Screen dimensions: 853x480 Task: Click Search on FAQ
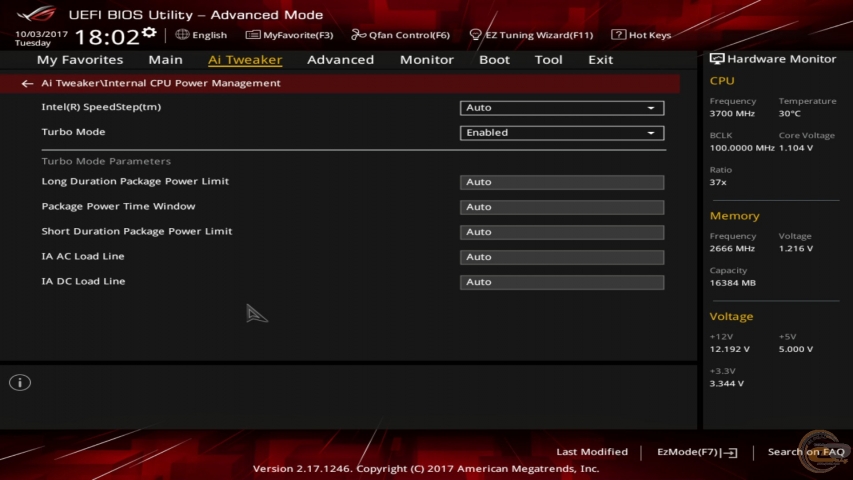click(806, 452)
